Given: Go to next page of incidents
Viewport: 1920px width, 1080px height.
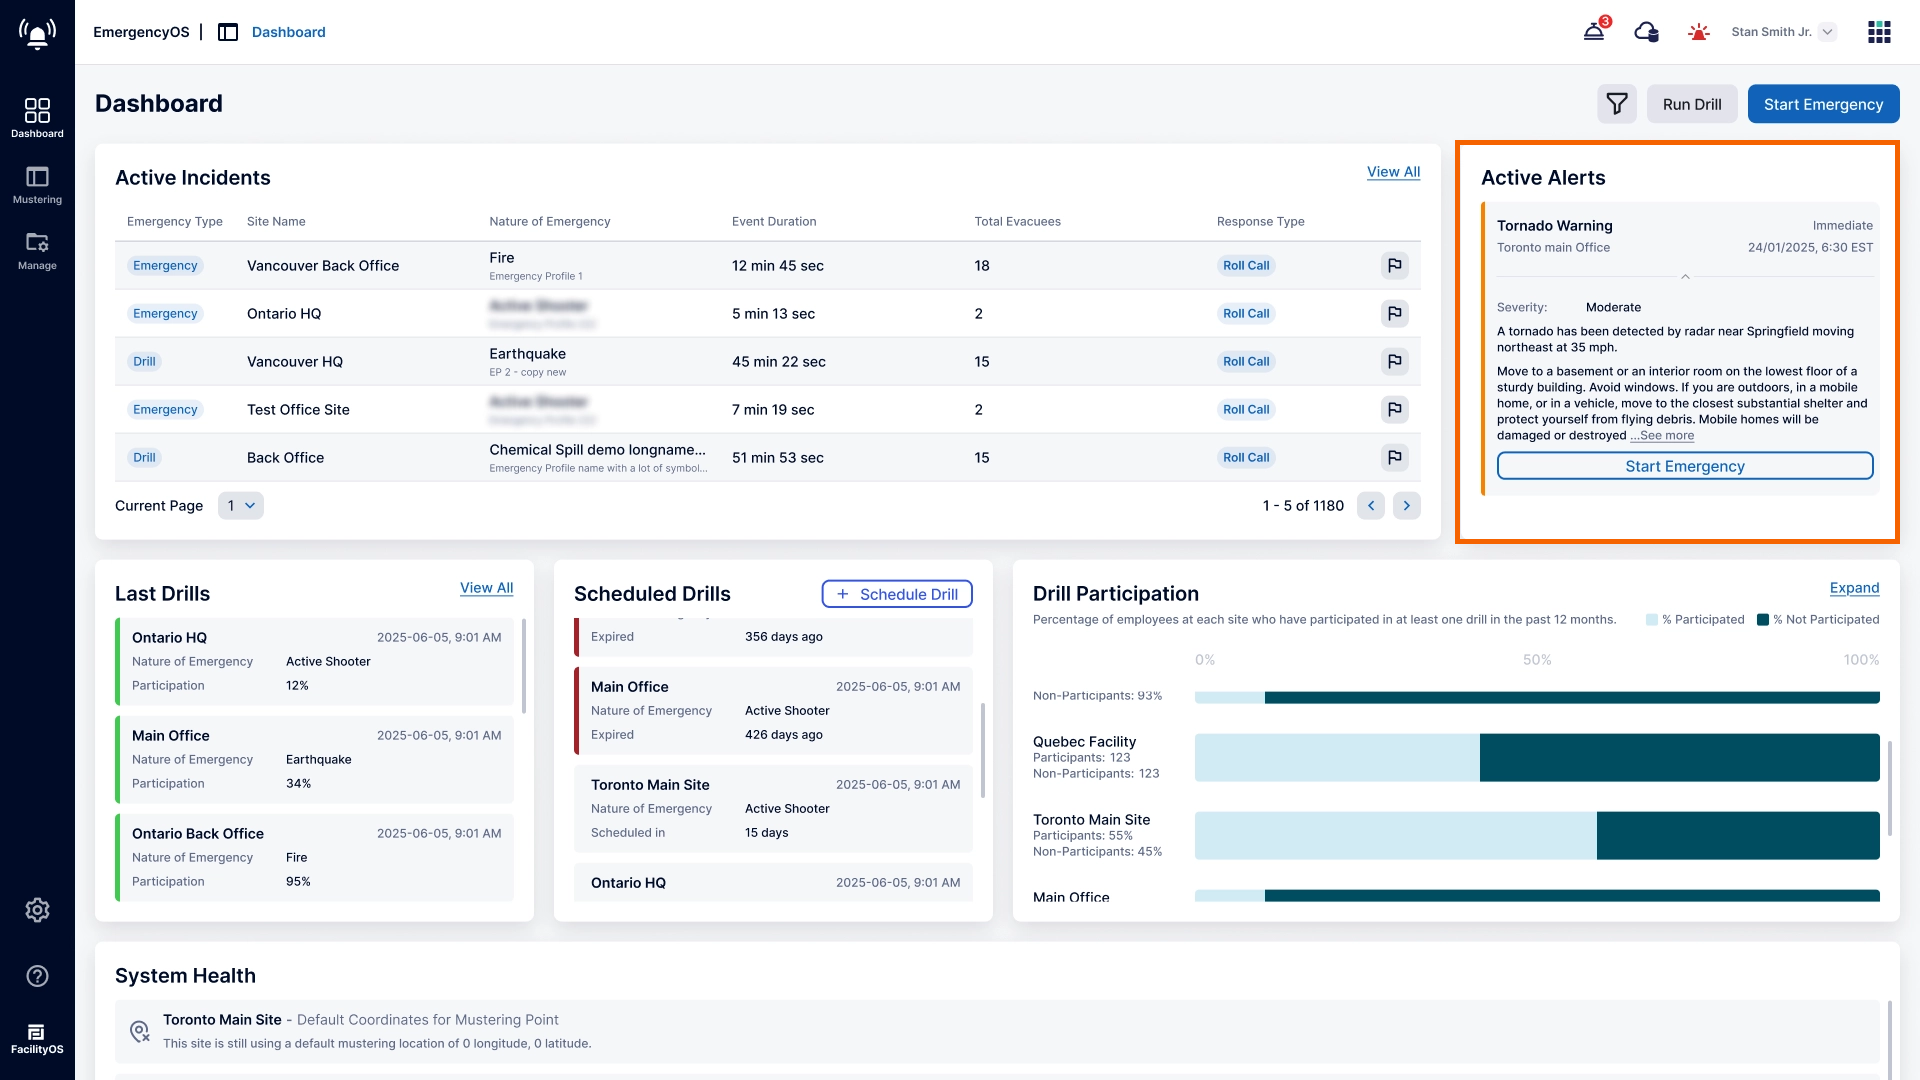Looking at the screenshot, I should point(1406,506).
